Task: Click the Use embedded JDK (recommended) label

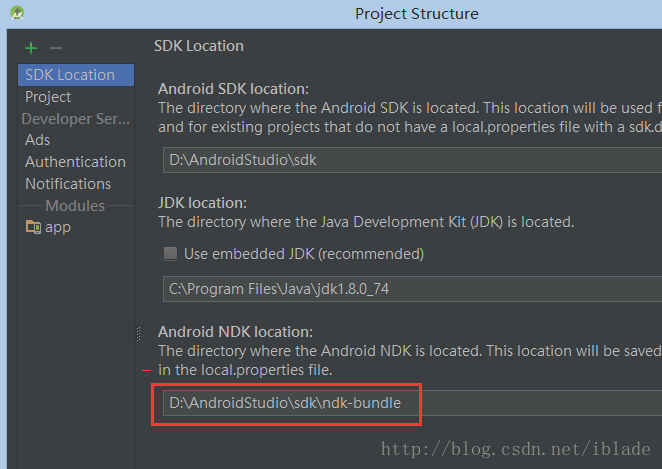Action: tap(304, 254)
